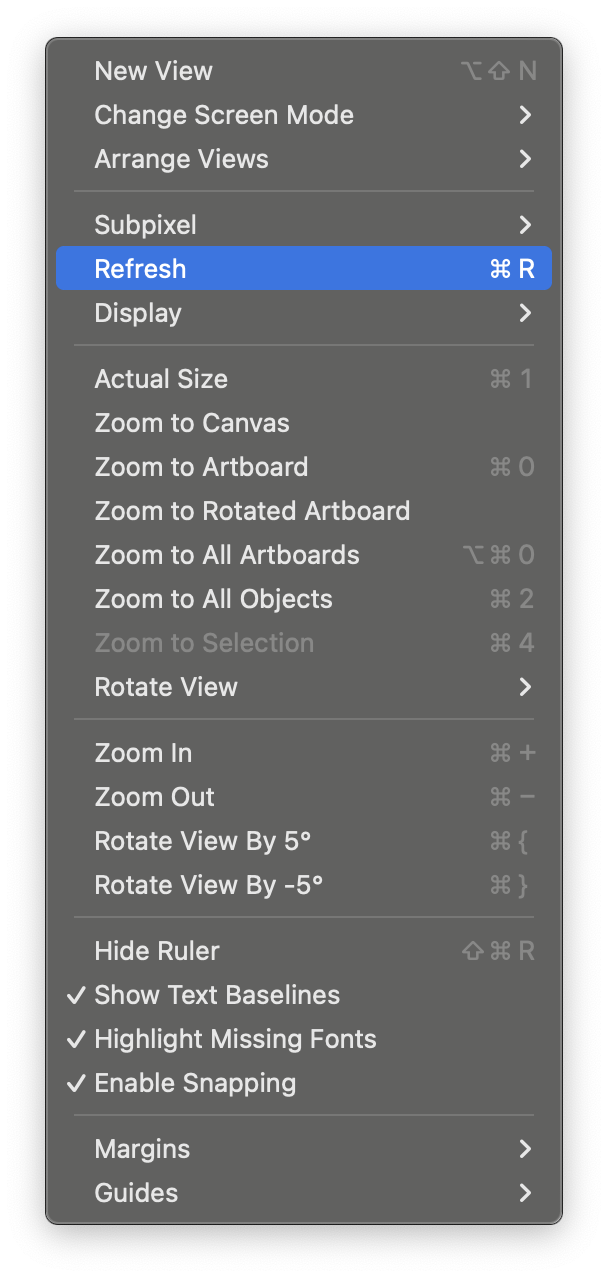Choose Actual Size option

coord(161,379)
